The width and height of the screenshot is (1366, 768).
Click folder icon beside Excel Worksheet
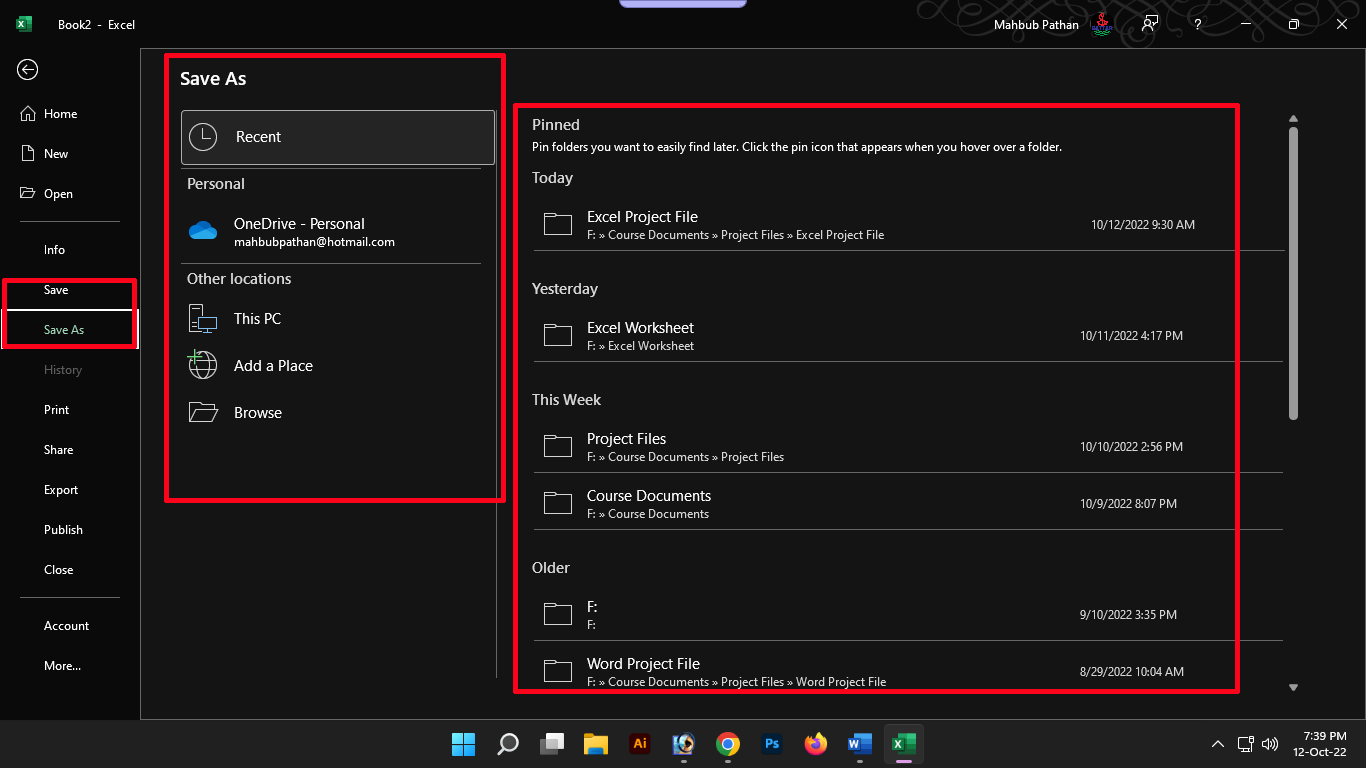click(x=558, y=335)
